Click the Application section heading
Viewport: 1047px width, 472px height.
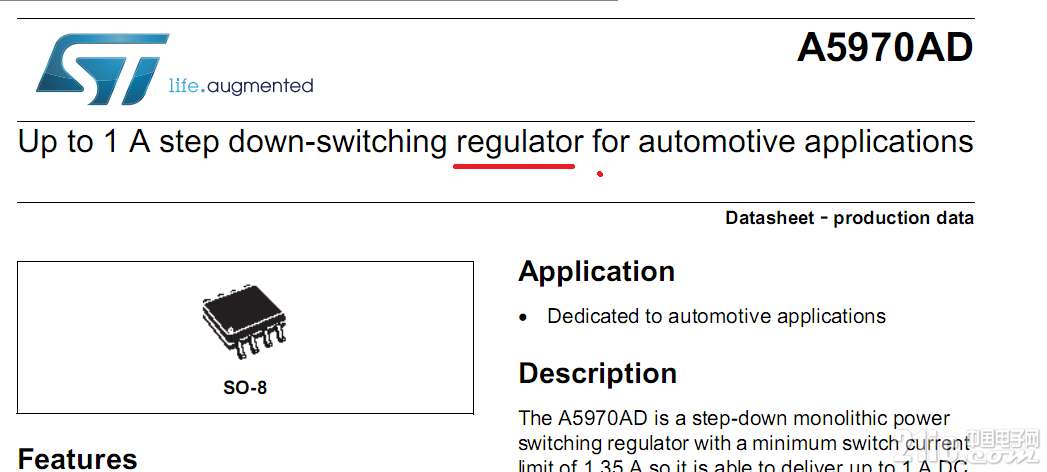[x=596, y=272]
